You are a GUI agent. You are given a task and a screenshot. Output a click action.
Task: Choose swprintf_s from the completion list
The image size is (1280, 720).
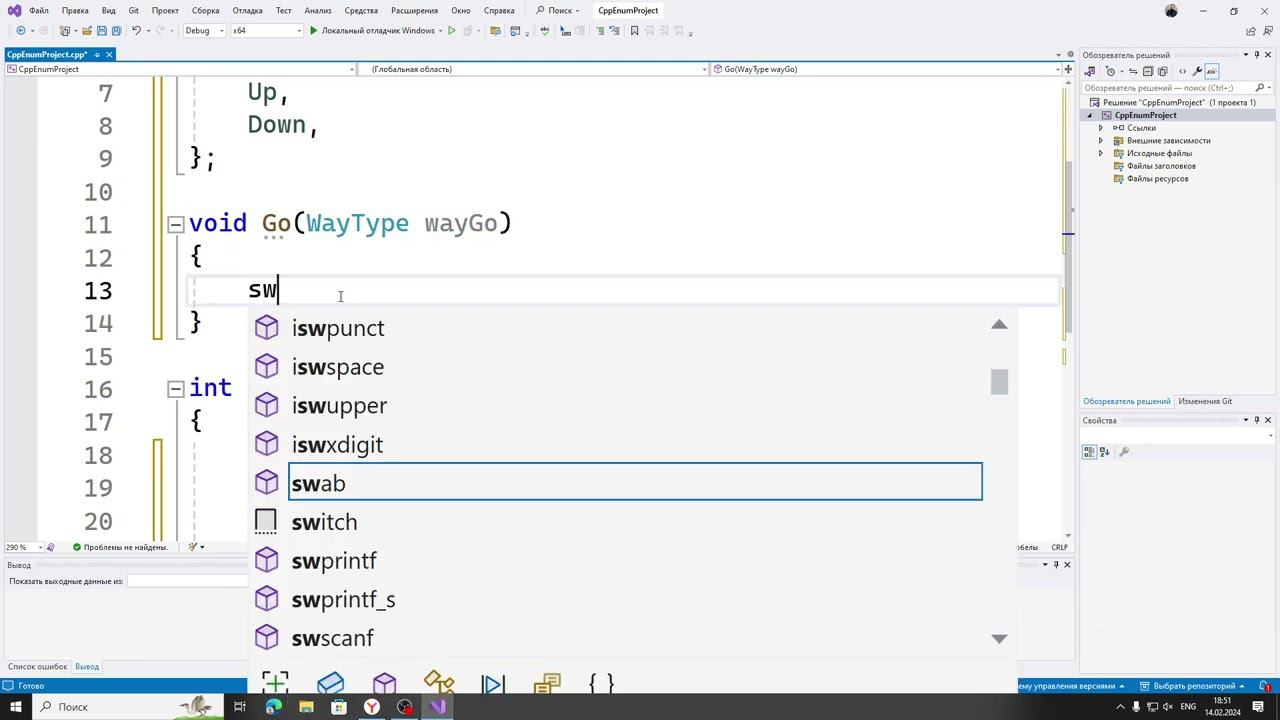click(x=343, y=600)
